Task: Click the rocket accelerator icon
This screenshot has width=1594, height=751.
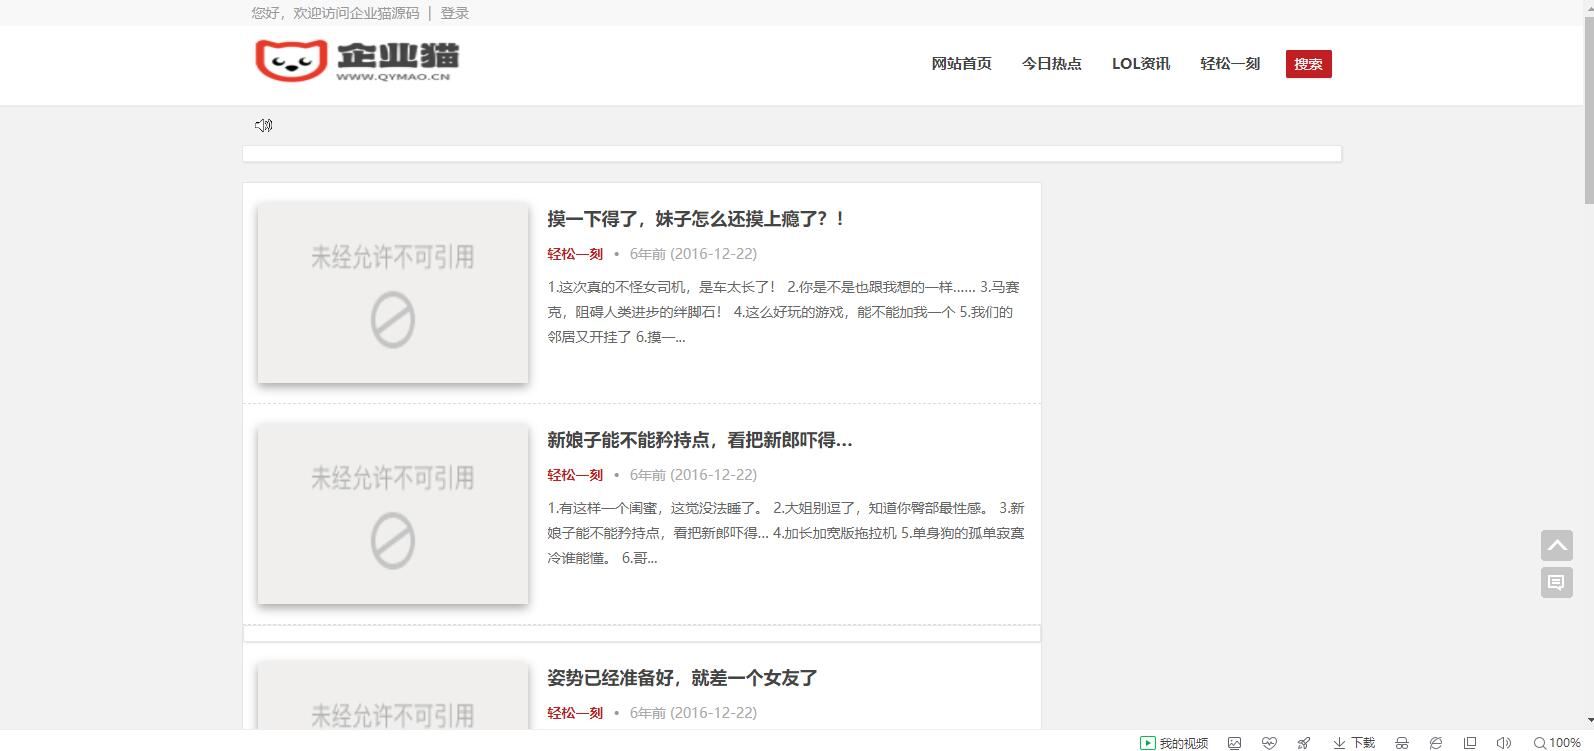Action: (x=1303, y=743)
